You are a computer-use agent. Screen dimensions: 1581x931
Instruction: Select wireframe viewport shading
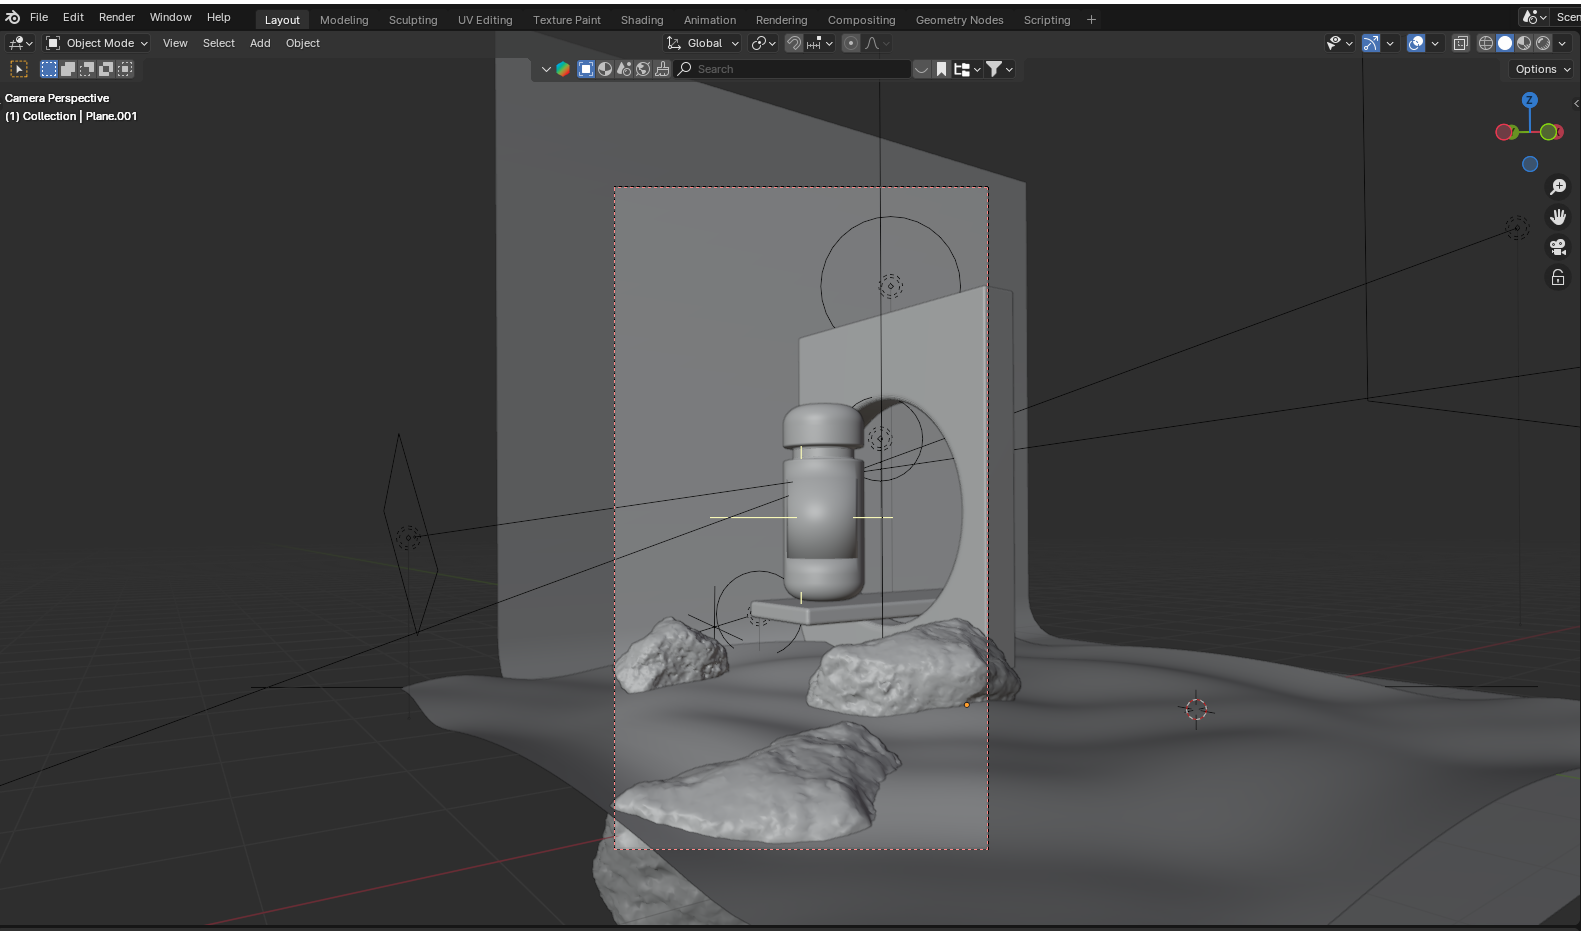coord(1486,43)
